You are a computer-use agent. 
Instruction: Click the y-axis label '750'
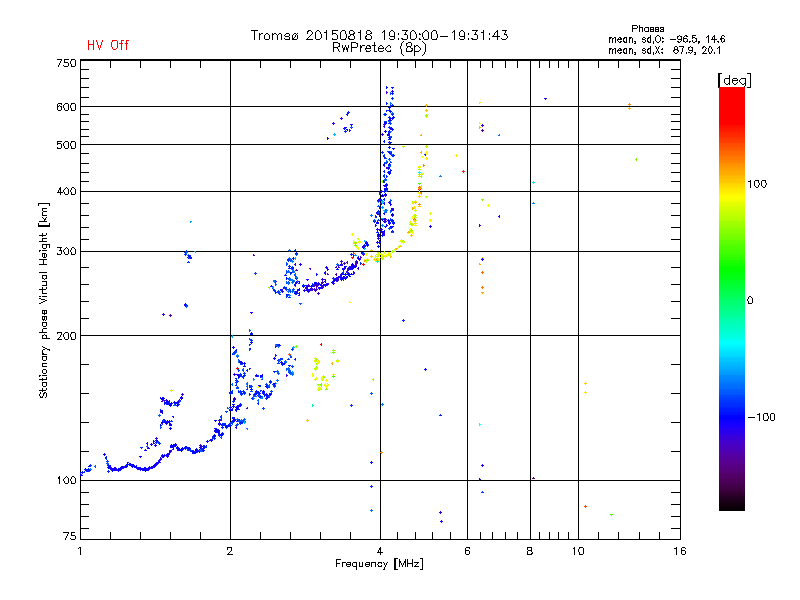tap(66, 63)
